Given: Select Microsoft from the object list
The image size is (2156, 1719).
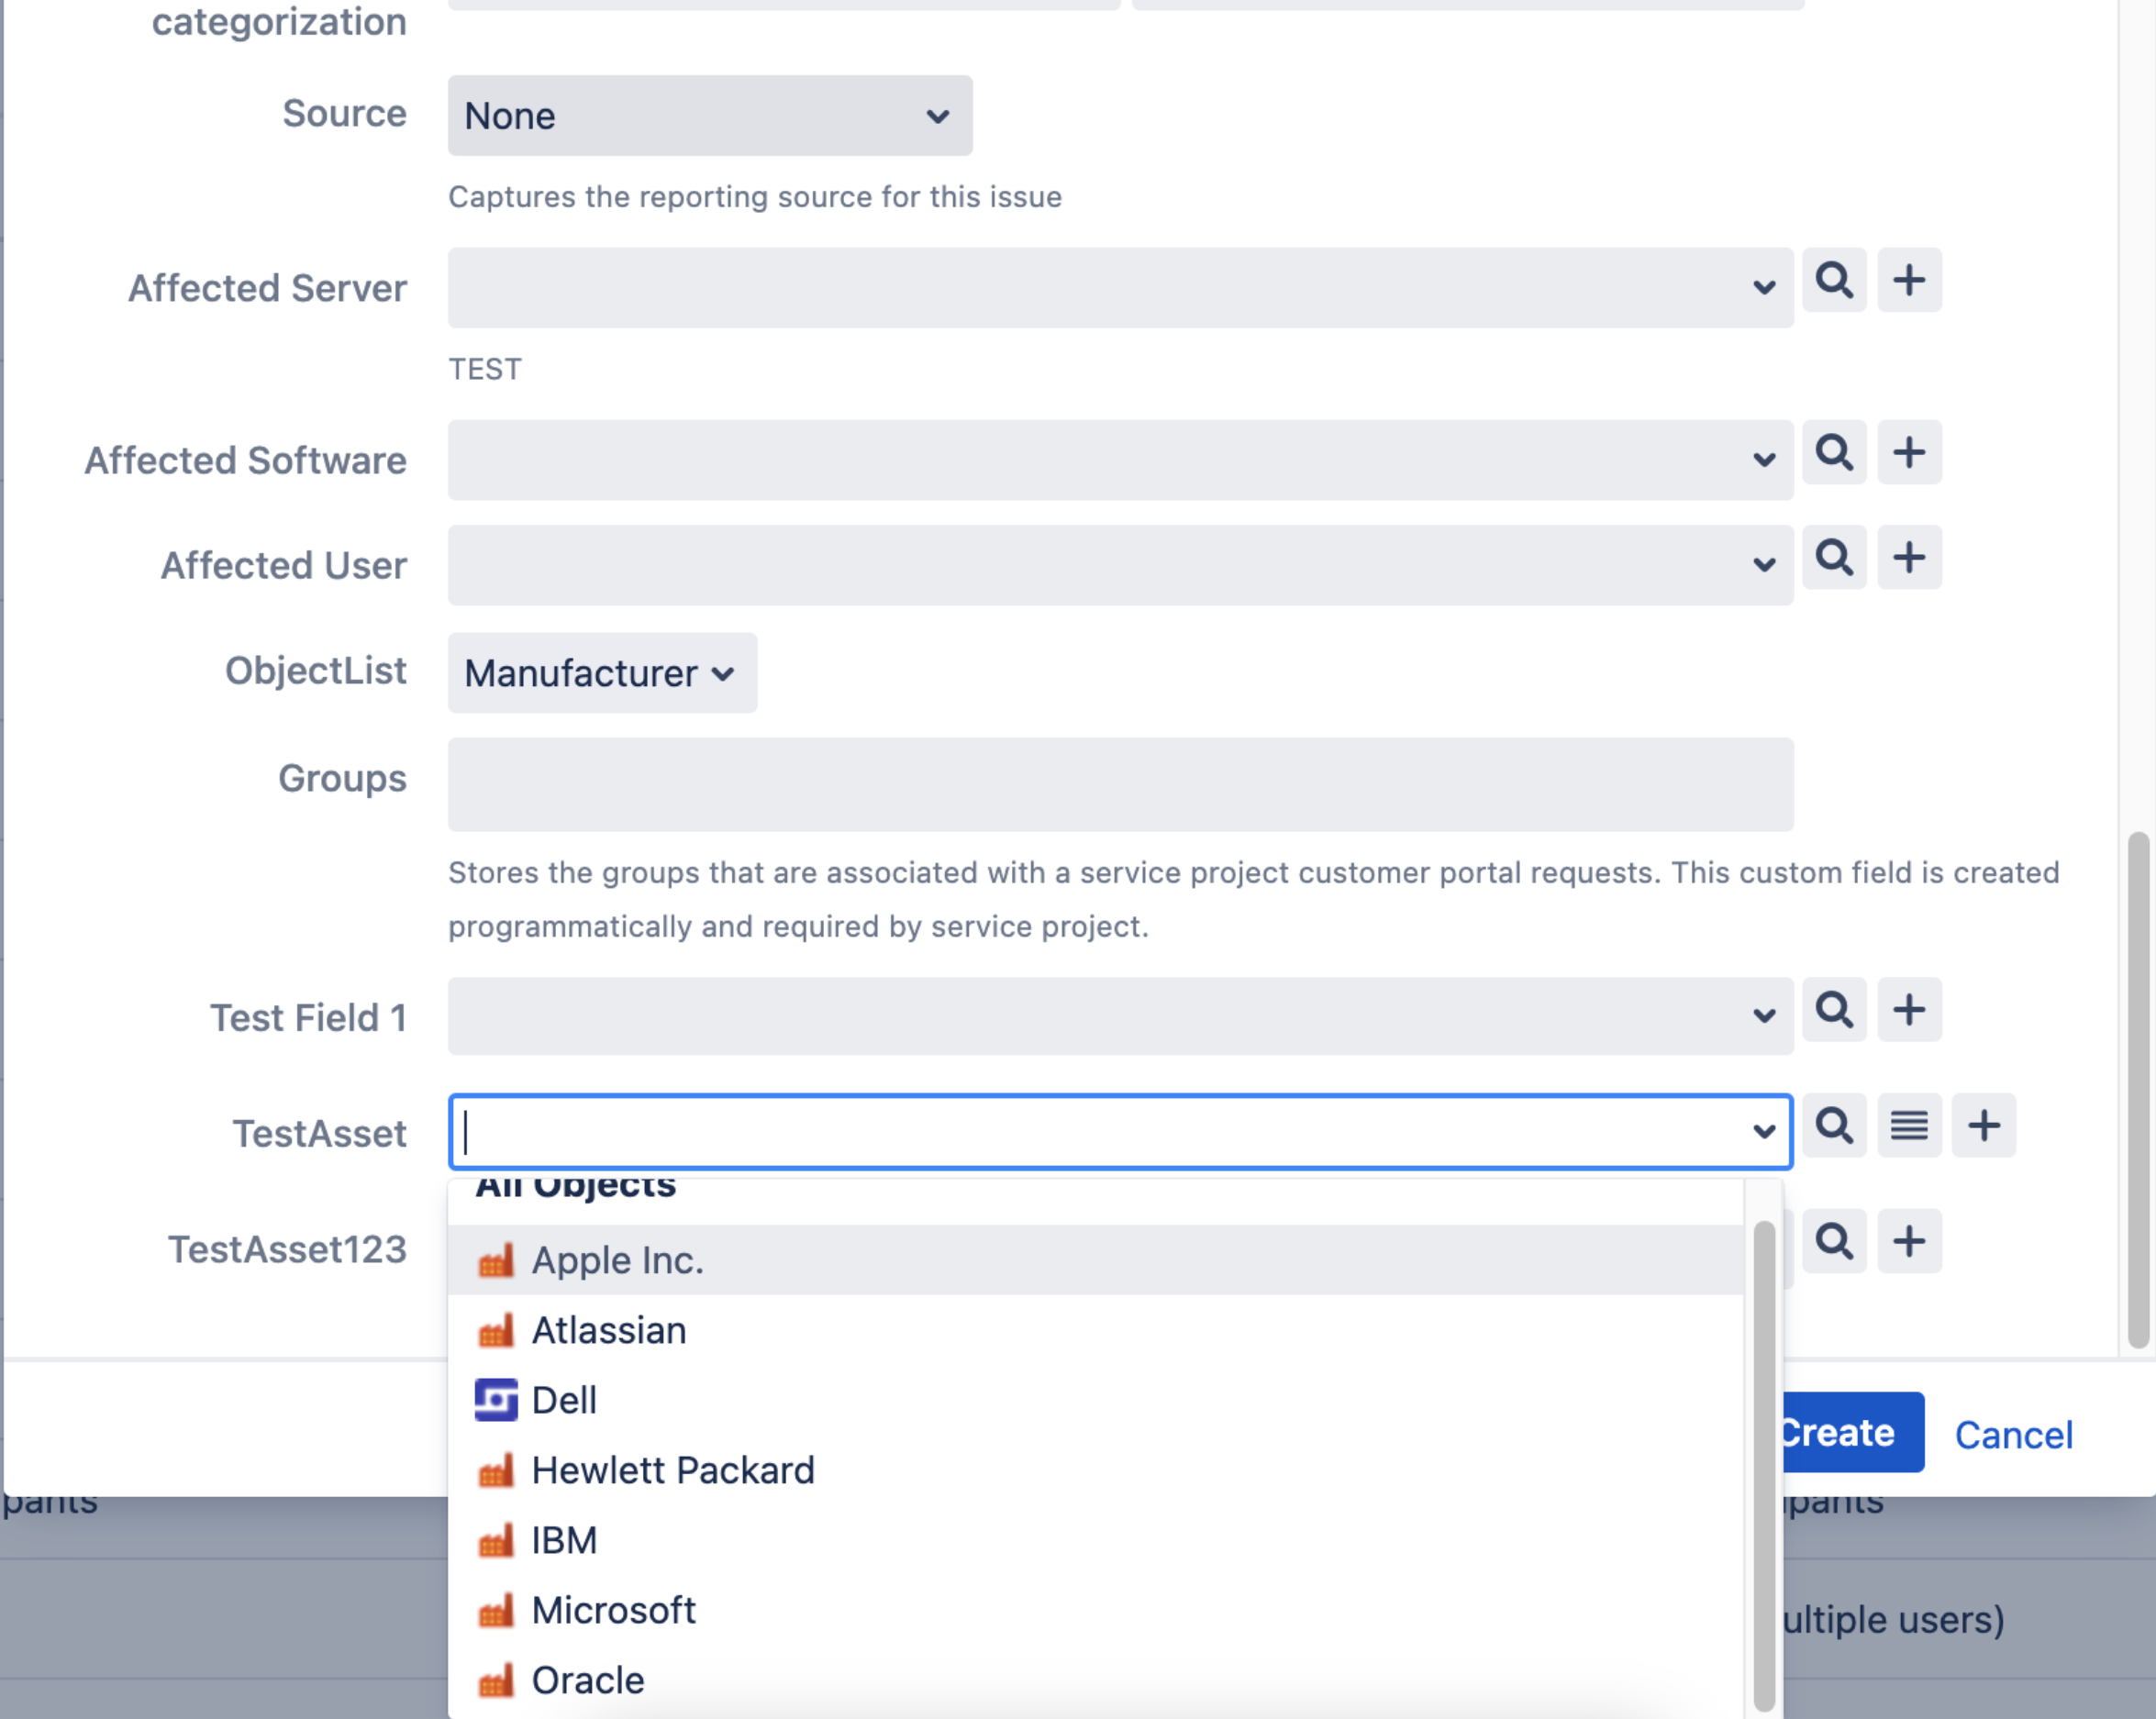Looking at the screenshot, I should pos(1096,1610).
